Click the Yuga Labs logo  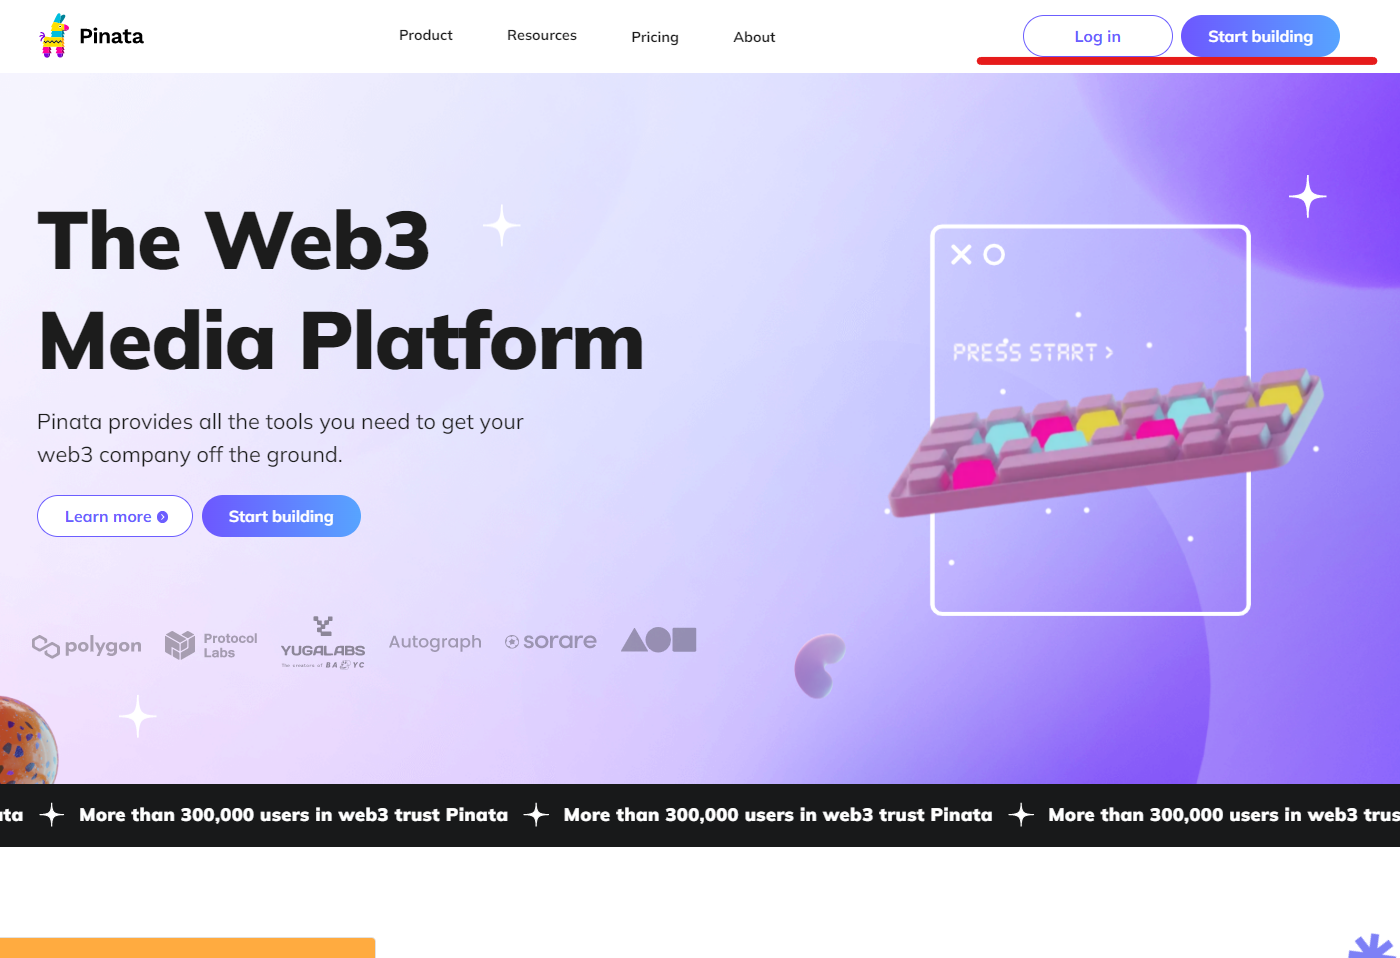point(323,642)
